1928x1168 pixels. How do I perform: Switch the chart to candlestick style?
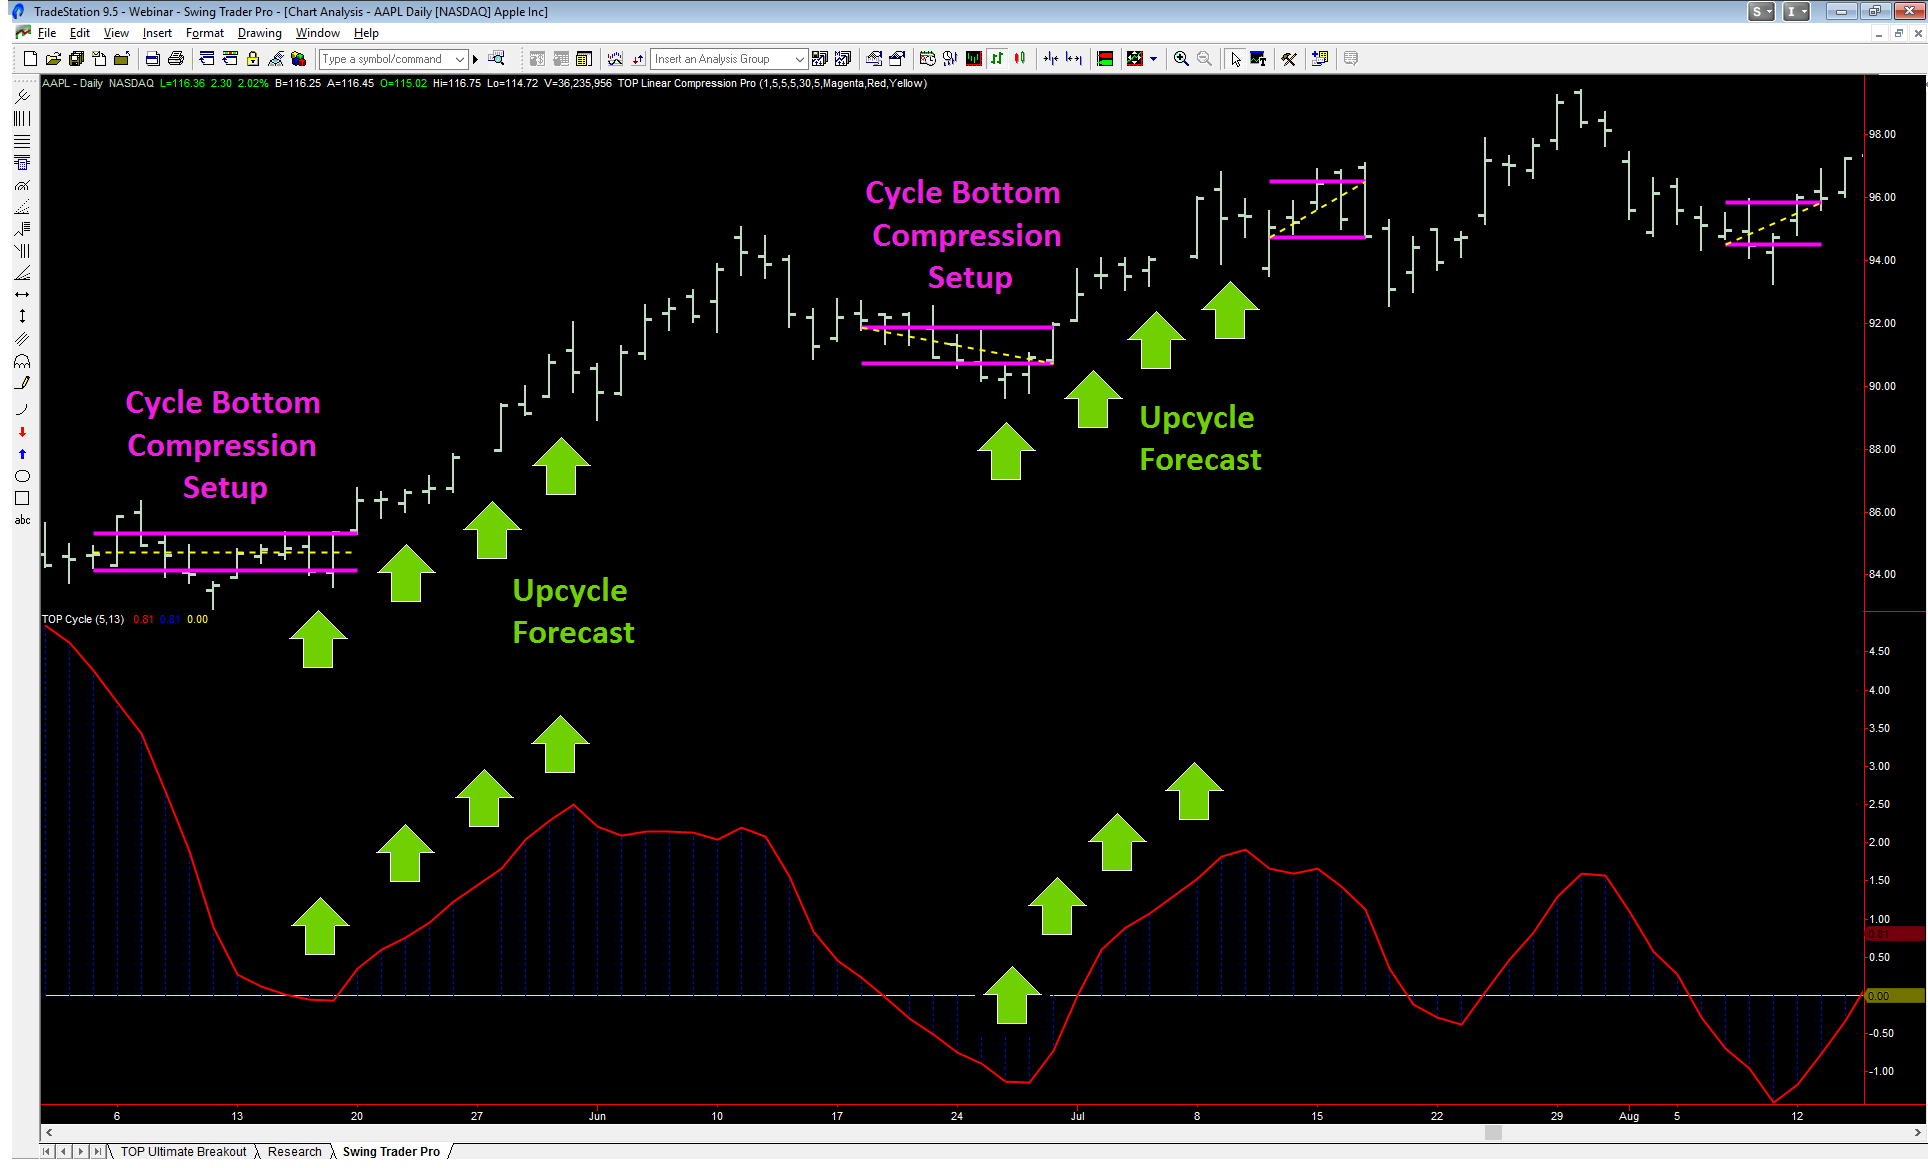tap(1019, 58)
